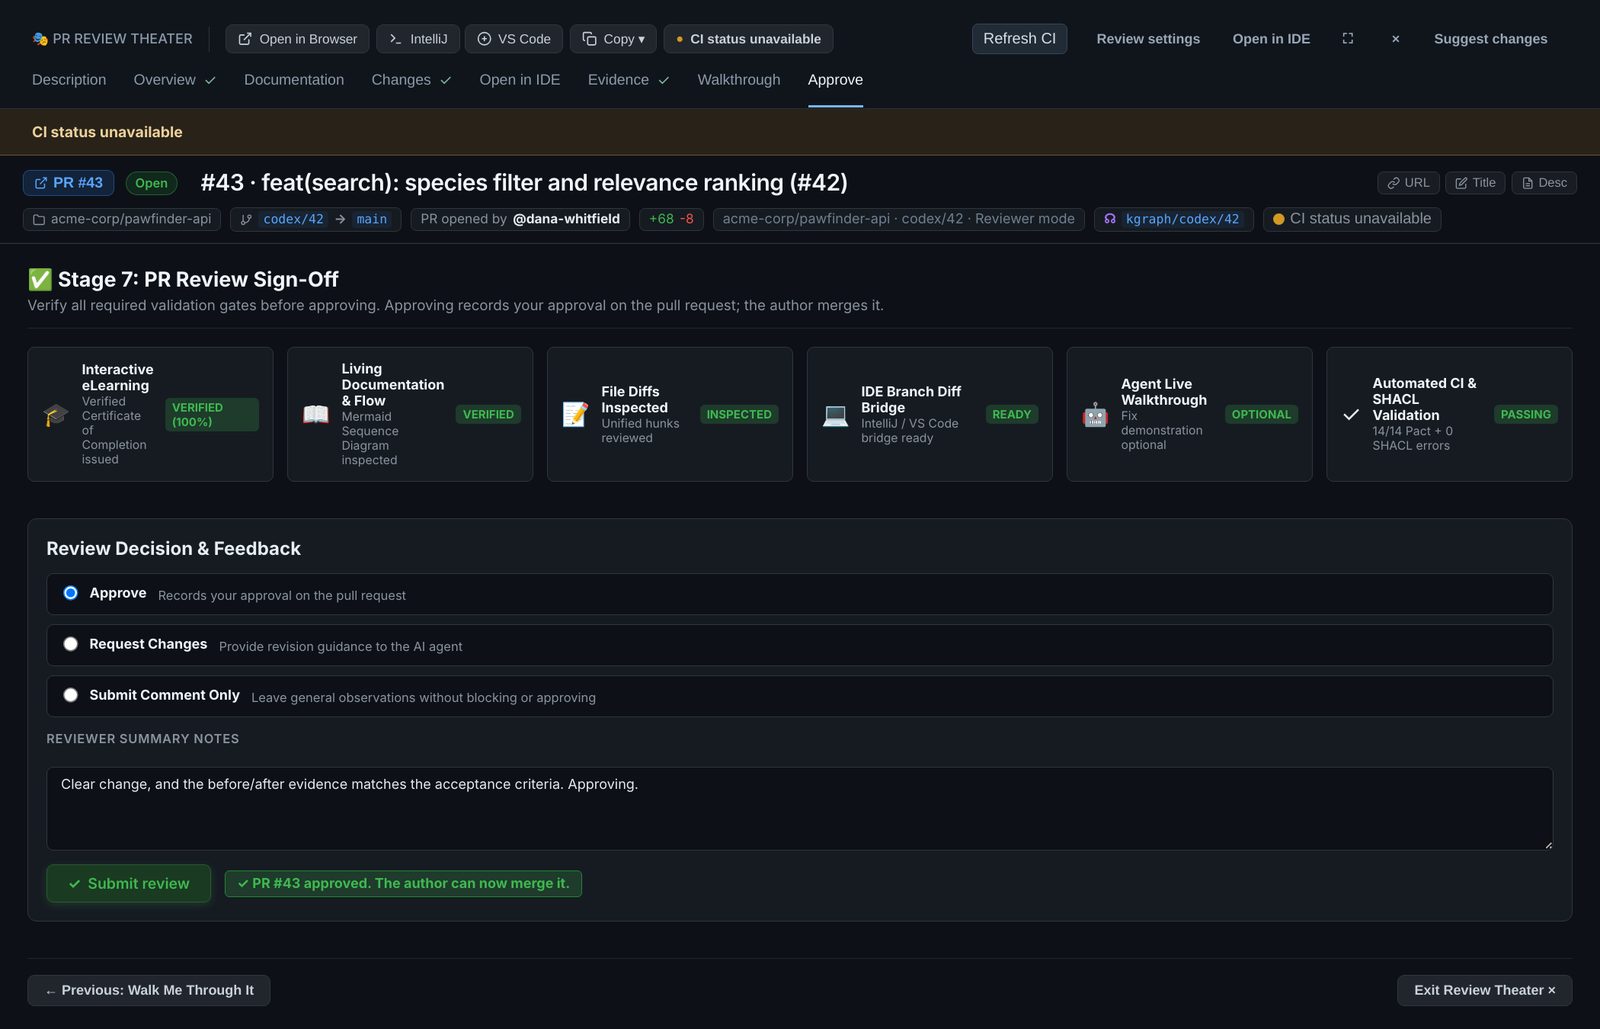Open the PR in VS Code
This screenshot has width=1600, height=1029.
click(x=514, y=39)
